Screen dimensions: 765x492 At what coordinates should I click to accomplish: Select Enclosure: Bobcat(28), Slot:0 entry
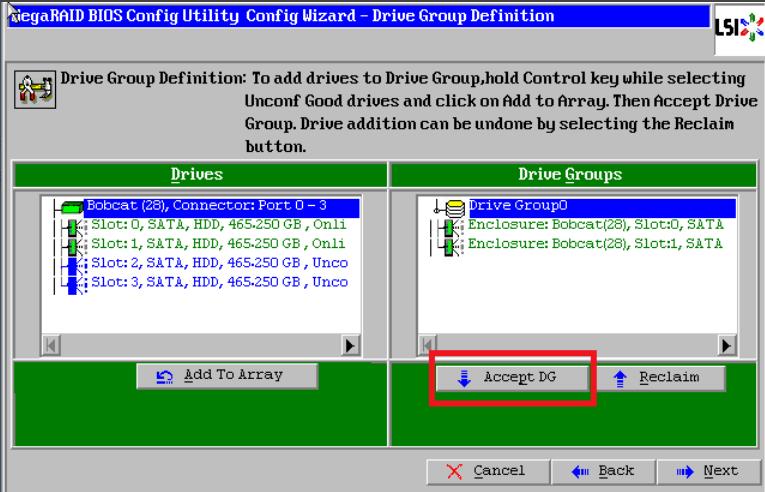tap(595, 225)
